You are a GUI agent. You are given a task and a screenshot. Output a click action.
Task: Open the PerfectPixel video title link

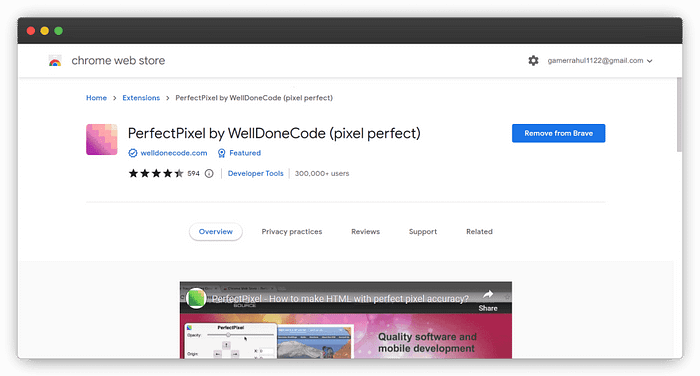point(340,298)
